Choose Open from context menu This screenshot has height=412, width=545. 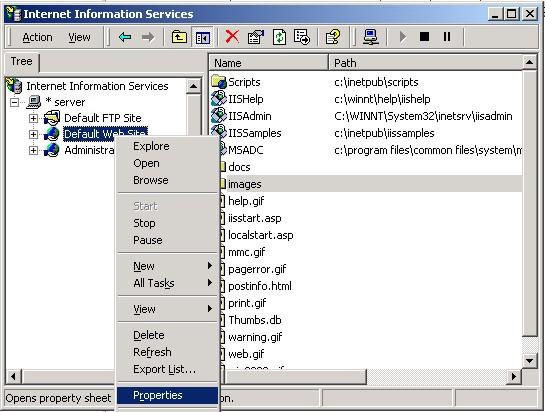coord(168,163)
